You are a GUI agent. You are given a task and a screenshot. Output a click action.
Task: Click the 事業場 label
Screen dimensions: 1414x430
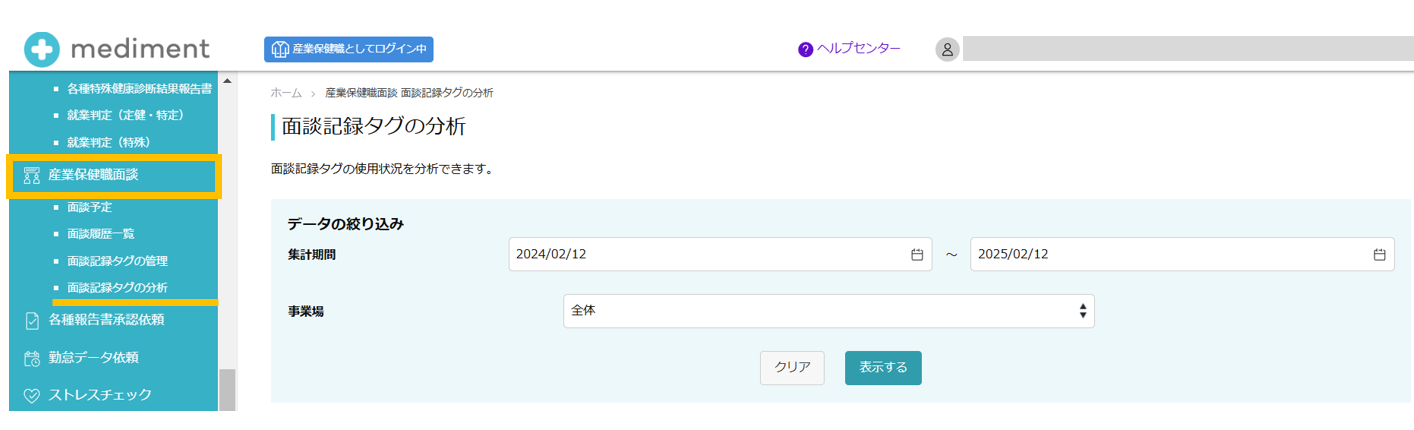[306, 311]
